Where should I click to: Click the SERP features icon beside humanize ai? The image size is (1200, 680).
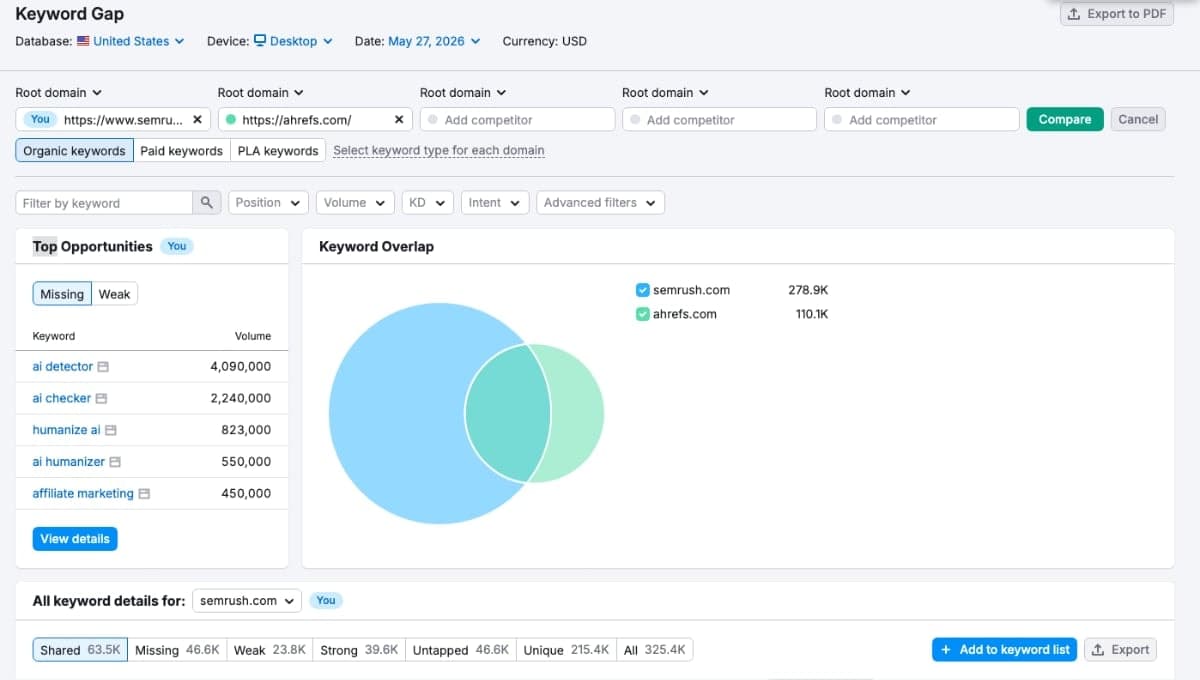111,430
